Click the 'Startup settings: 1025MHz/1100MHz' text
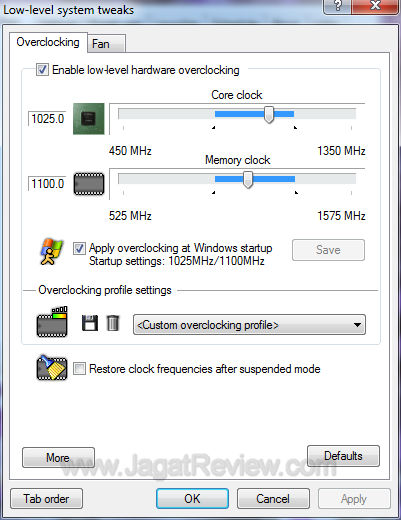The width and height of the screenshot is (401, 520). tap(177, 261)
